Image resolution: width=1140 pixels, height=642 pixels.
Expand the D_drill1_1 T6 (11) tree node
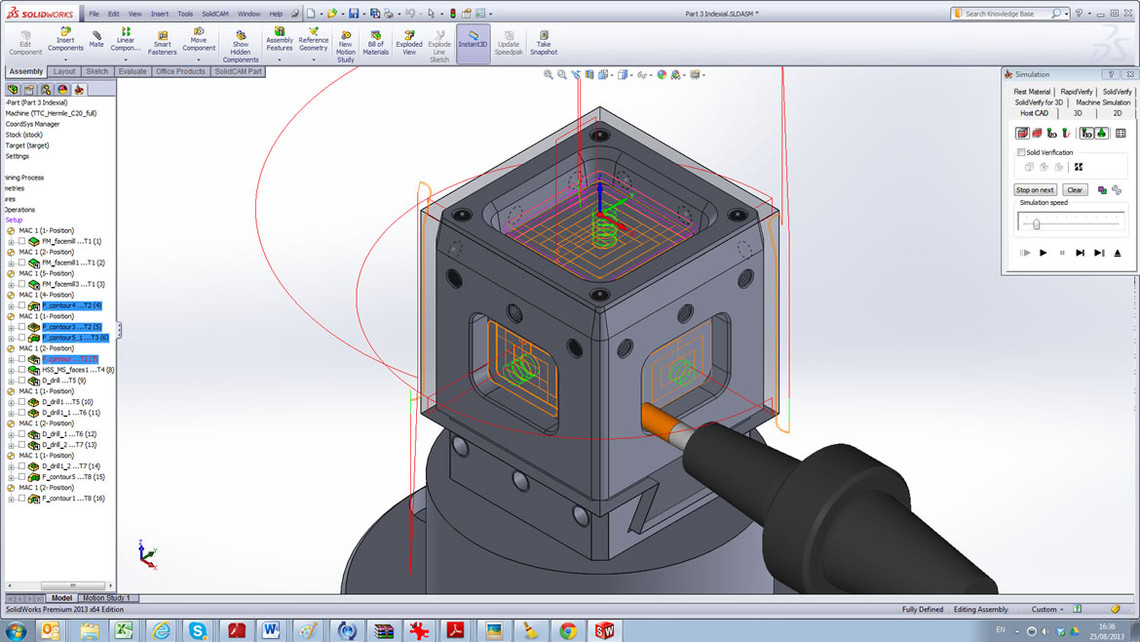coord(11,413)
